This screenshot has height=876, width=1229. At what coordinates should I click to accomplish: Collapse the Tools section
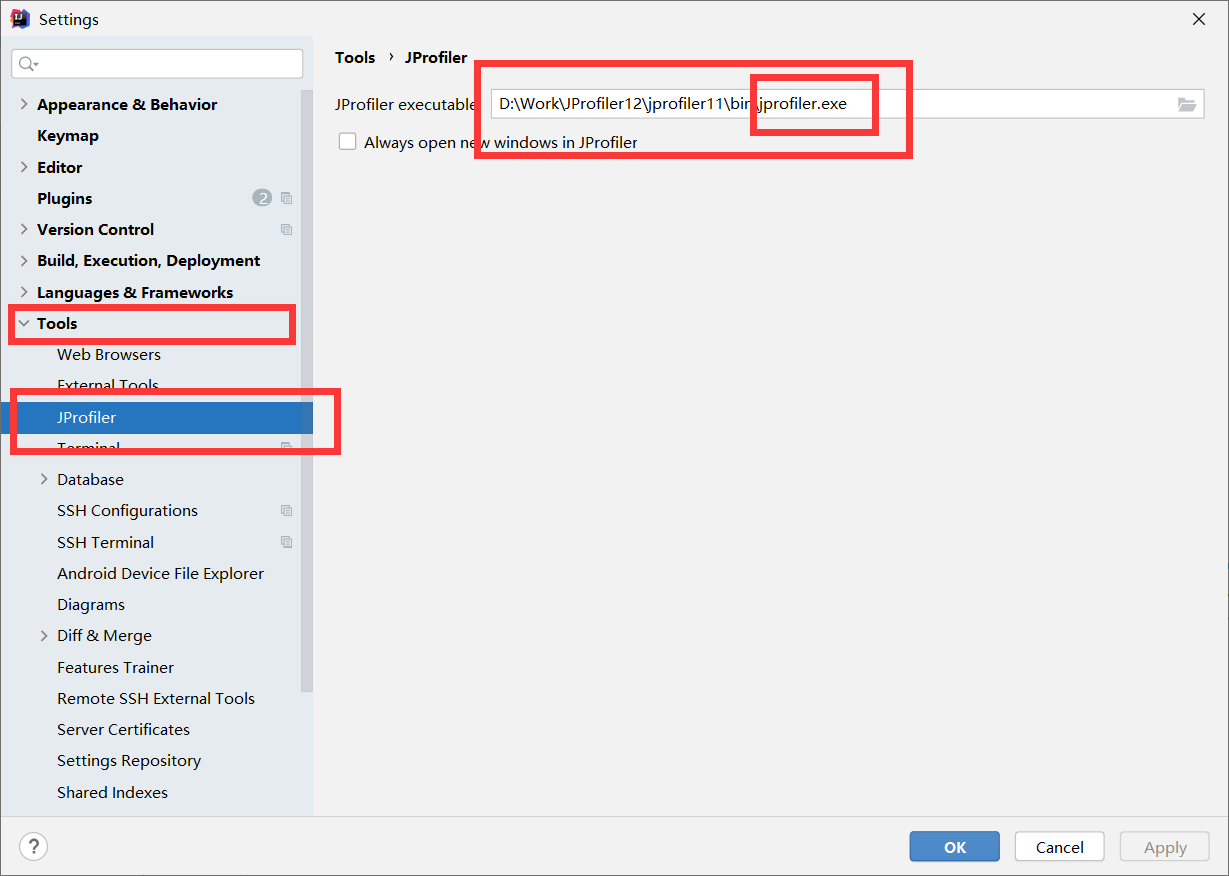(x=24, y=323)
